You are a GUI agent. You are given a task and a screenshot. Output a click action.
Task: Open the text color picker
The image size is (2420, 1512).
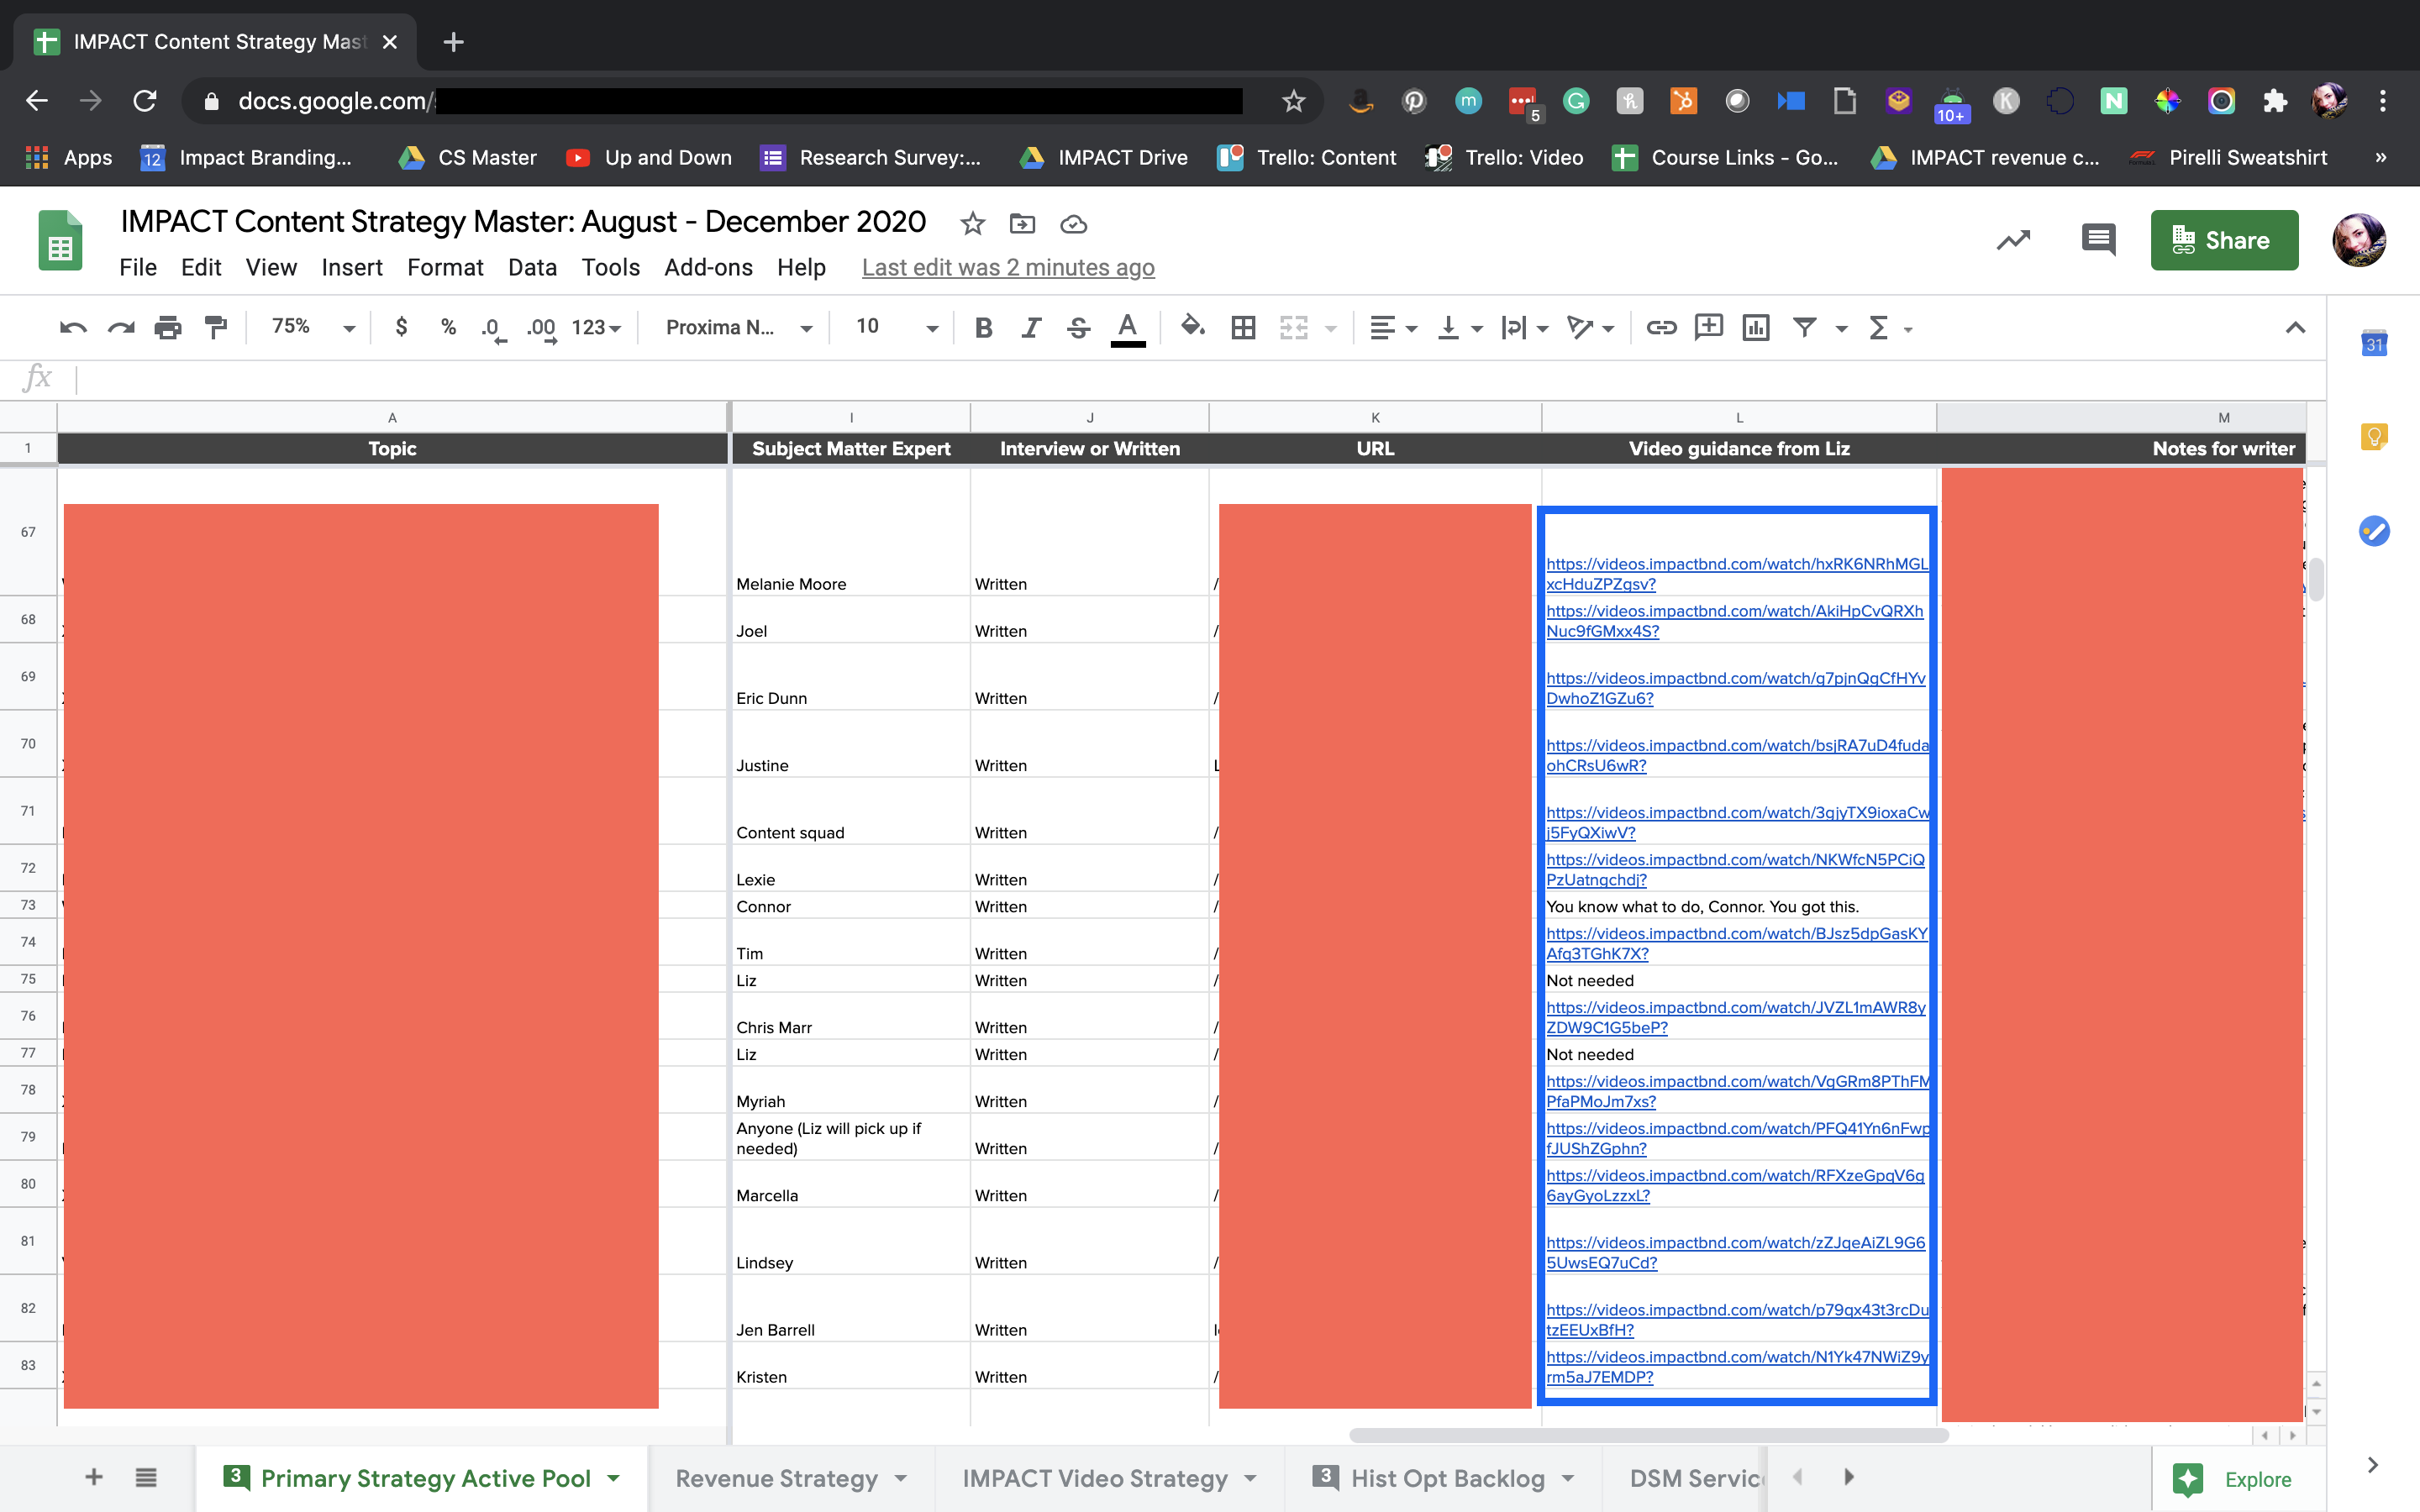click(x=1127, y=328)
